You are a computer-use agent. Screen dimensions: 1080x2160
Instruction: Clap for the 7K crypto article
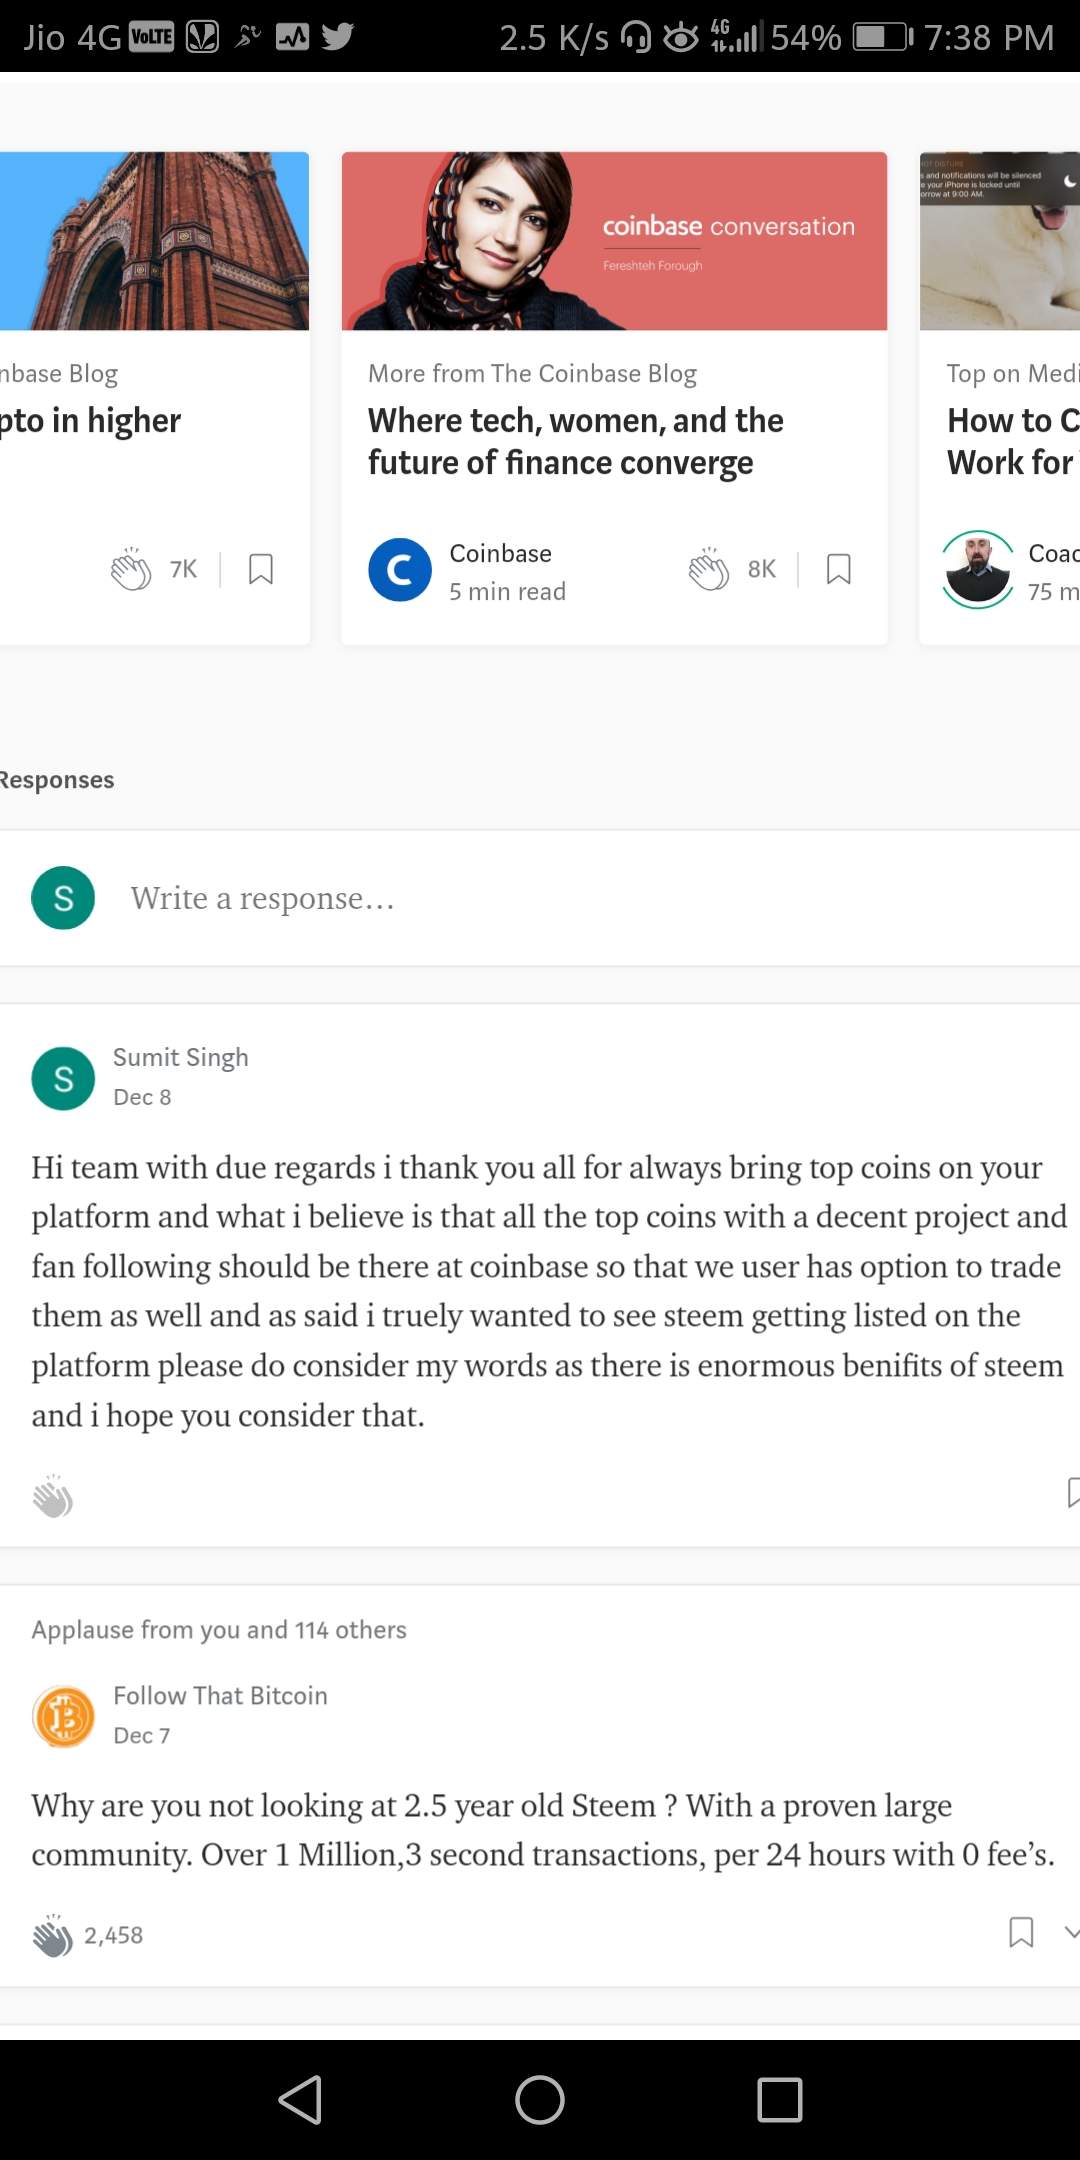coord(131,570)
